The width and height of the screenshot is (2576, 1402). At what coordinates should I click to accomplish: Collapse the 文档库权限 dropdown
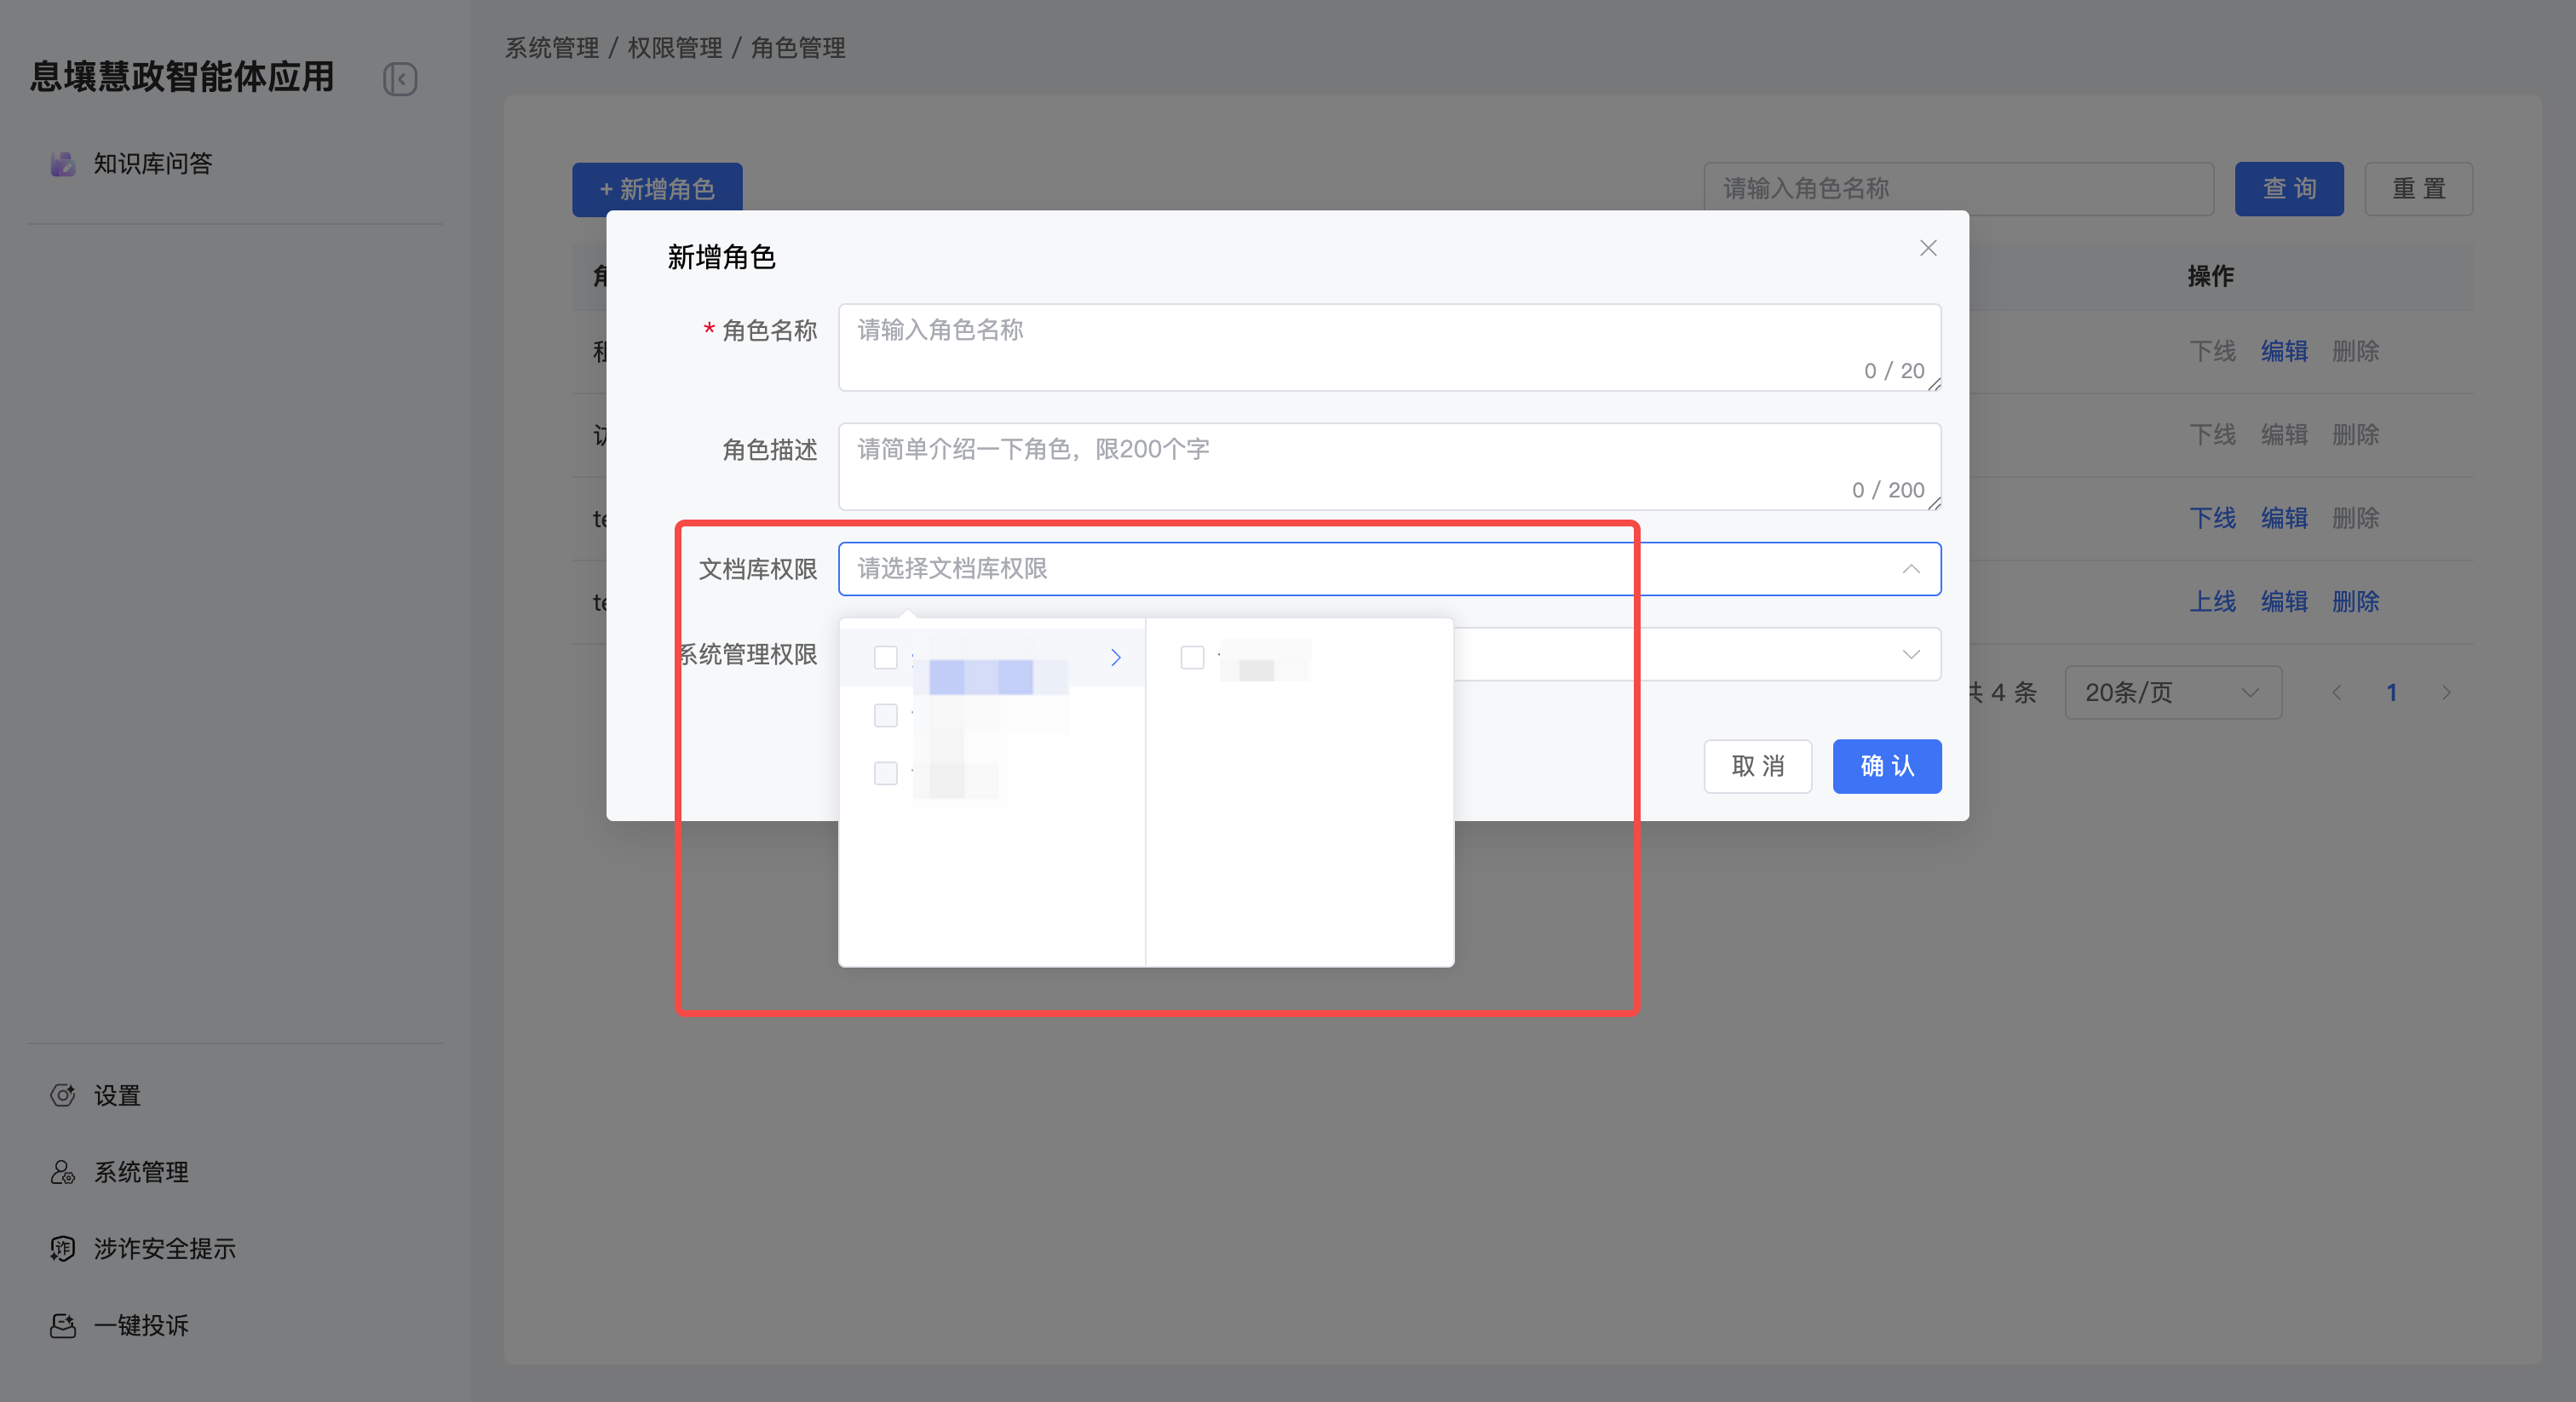pos(1910,569)
